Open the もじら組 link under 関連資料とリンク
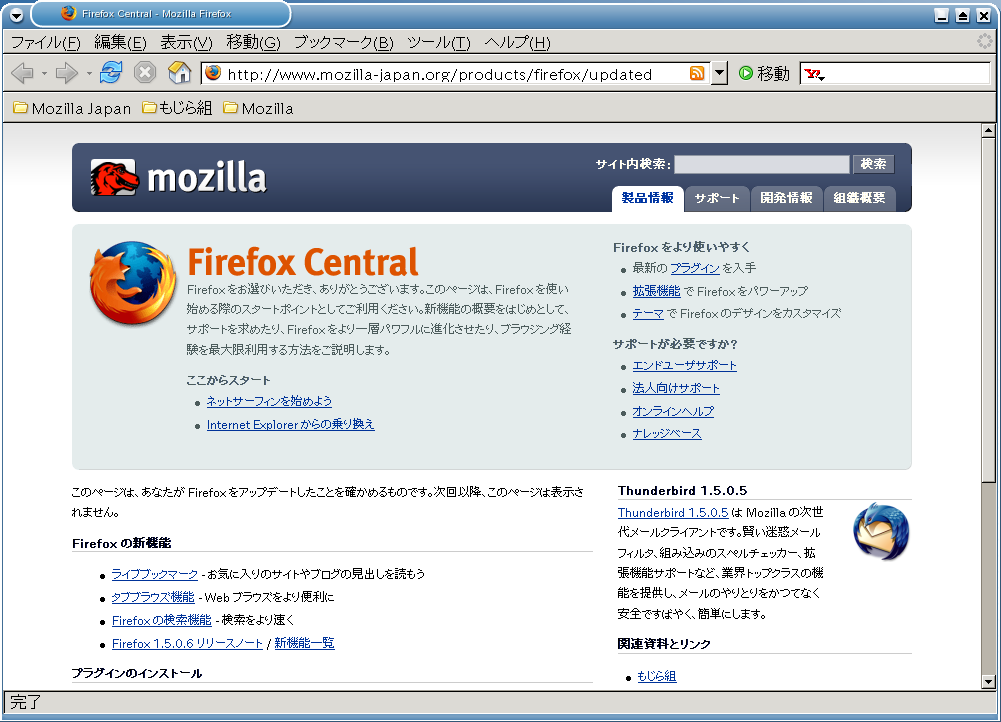 pyautogui.click(x=657, y=676)
